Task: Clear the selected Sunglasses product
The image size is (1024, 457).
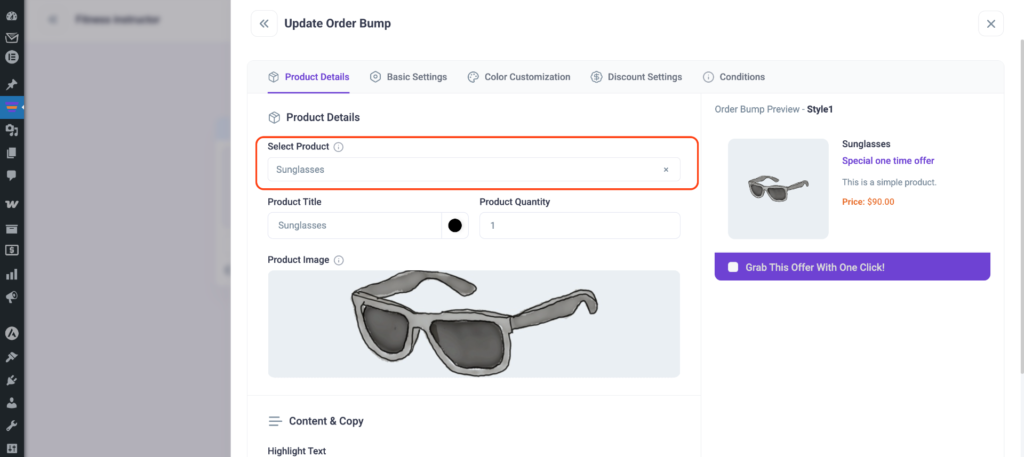Action: 666,170
